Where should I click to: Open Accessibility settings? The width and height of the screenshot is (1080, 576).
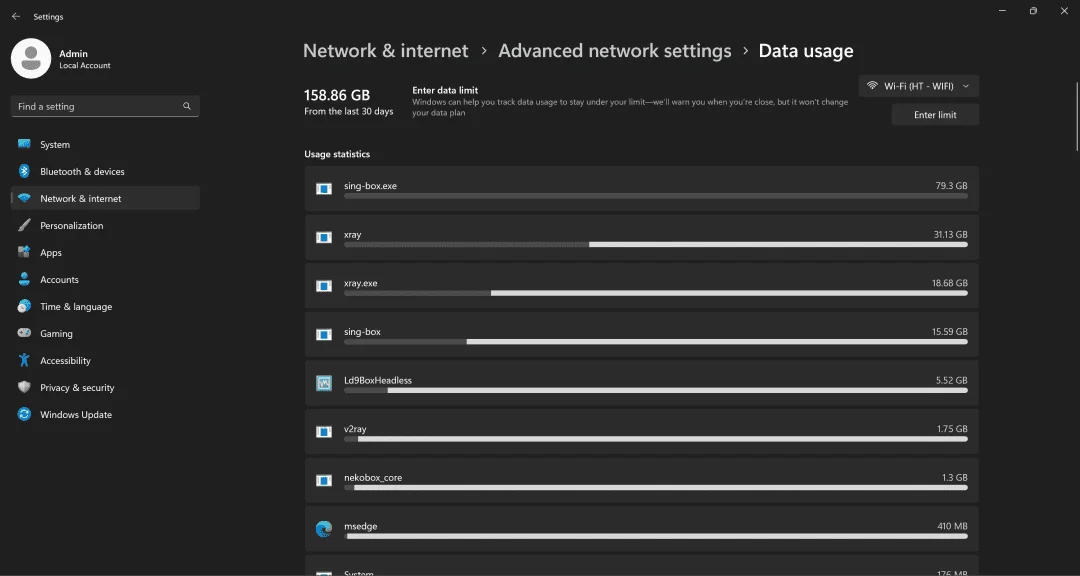[105, 360]
